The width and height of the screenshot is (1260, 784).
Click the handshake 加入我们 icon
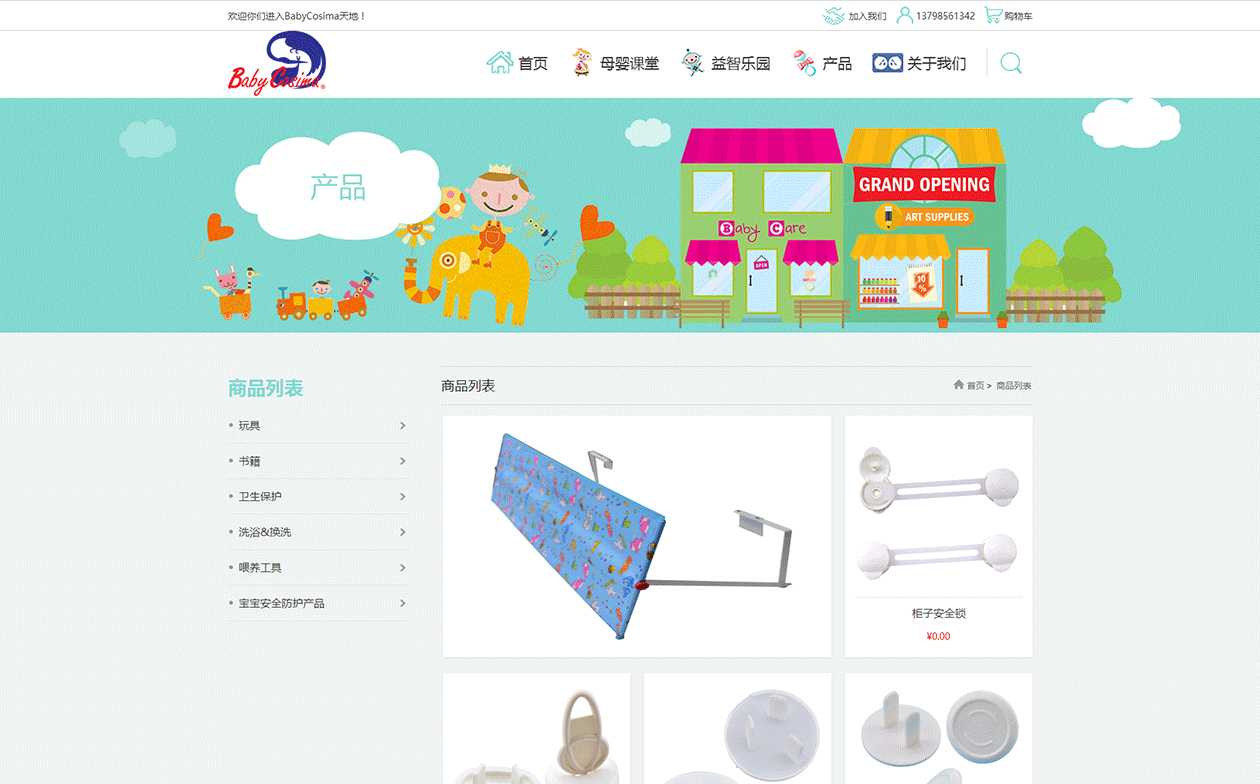(x=833, y=15)
